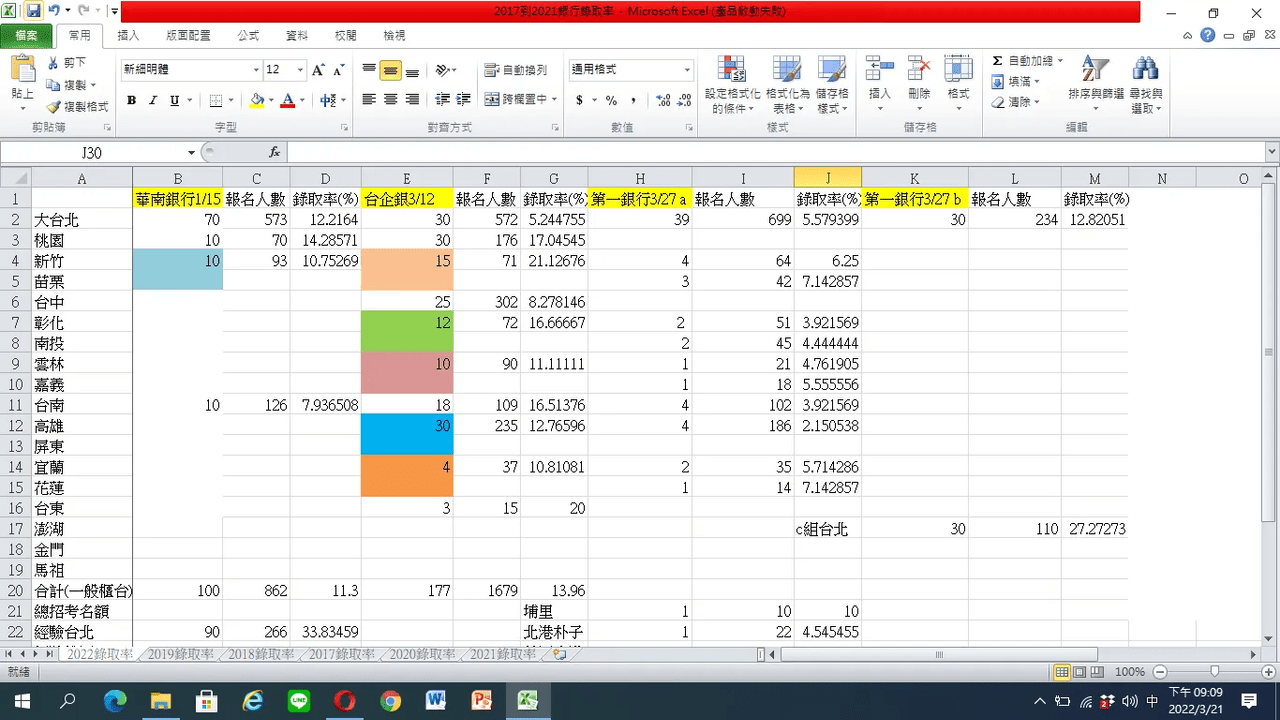Adjust the zoom slider handle
Screen dimensions: 1280x720
tap(1214, 672)
